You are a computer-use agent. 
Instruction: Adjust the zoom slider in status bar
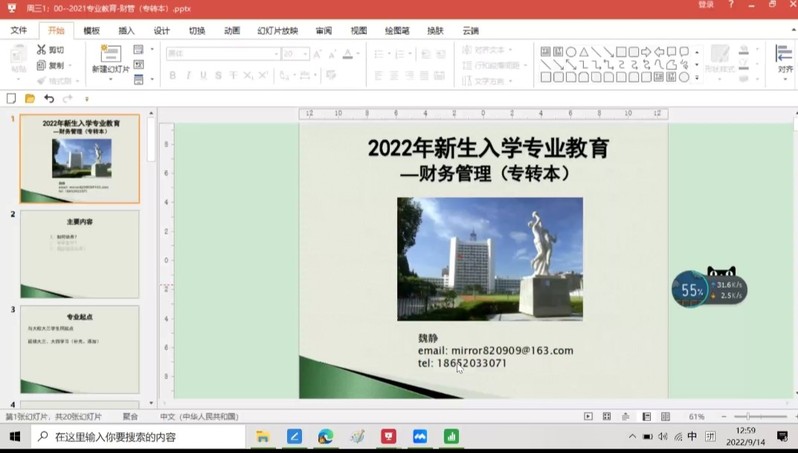coord(748,417)
